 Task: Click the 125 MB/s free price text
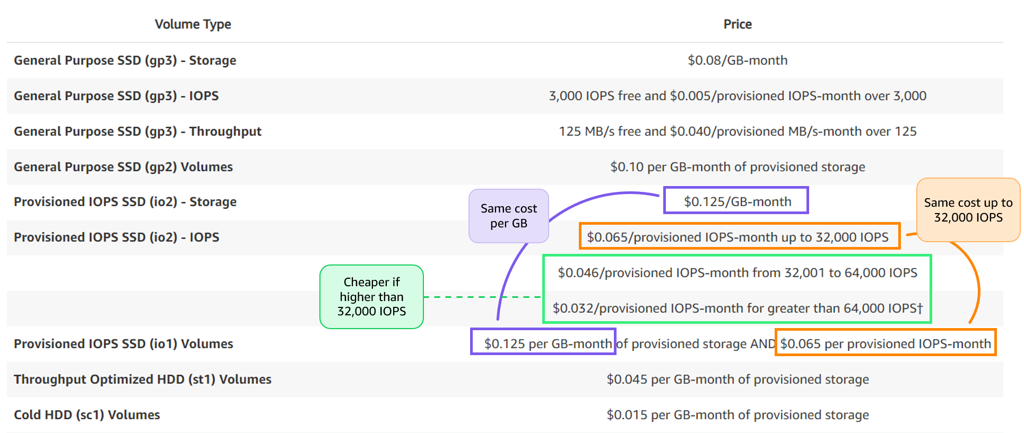pos(737,131)
